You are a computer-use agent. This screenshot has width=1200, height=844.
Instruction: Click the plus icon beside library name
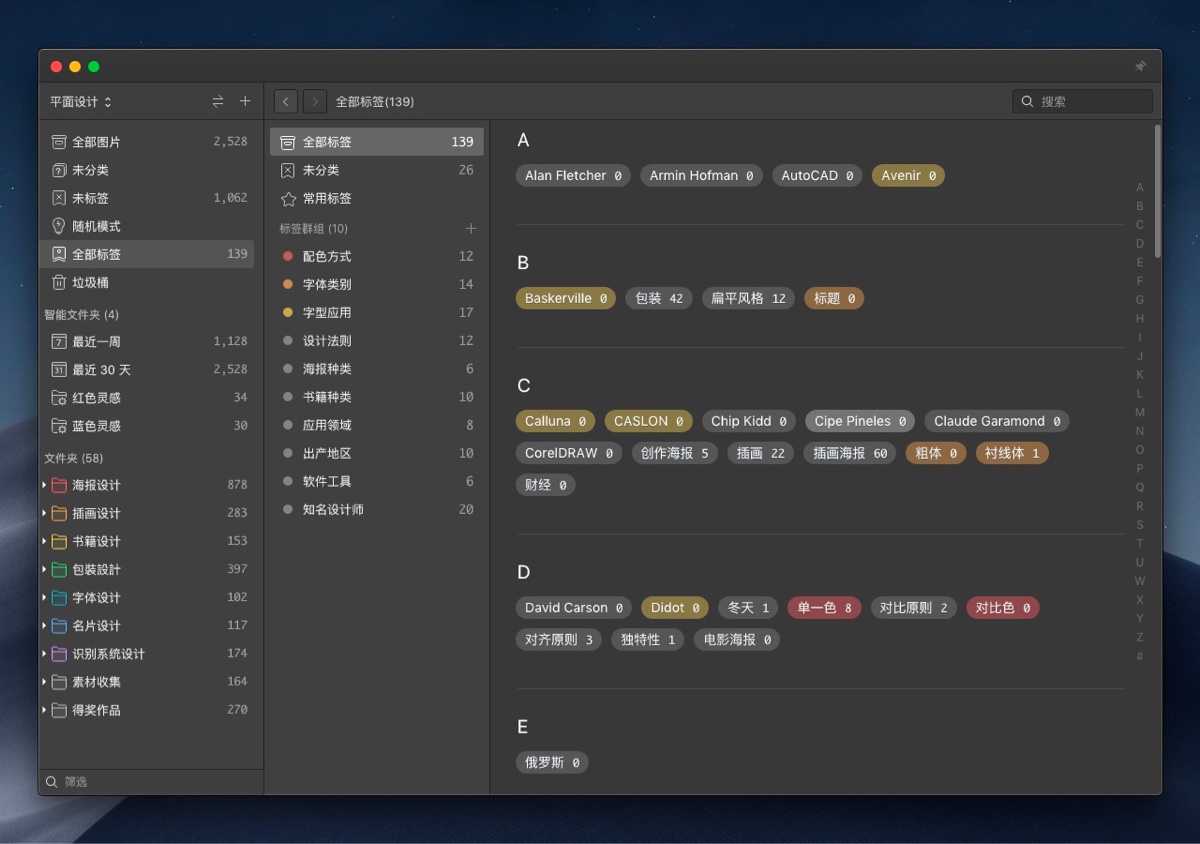pos(245,101)
